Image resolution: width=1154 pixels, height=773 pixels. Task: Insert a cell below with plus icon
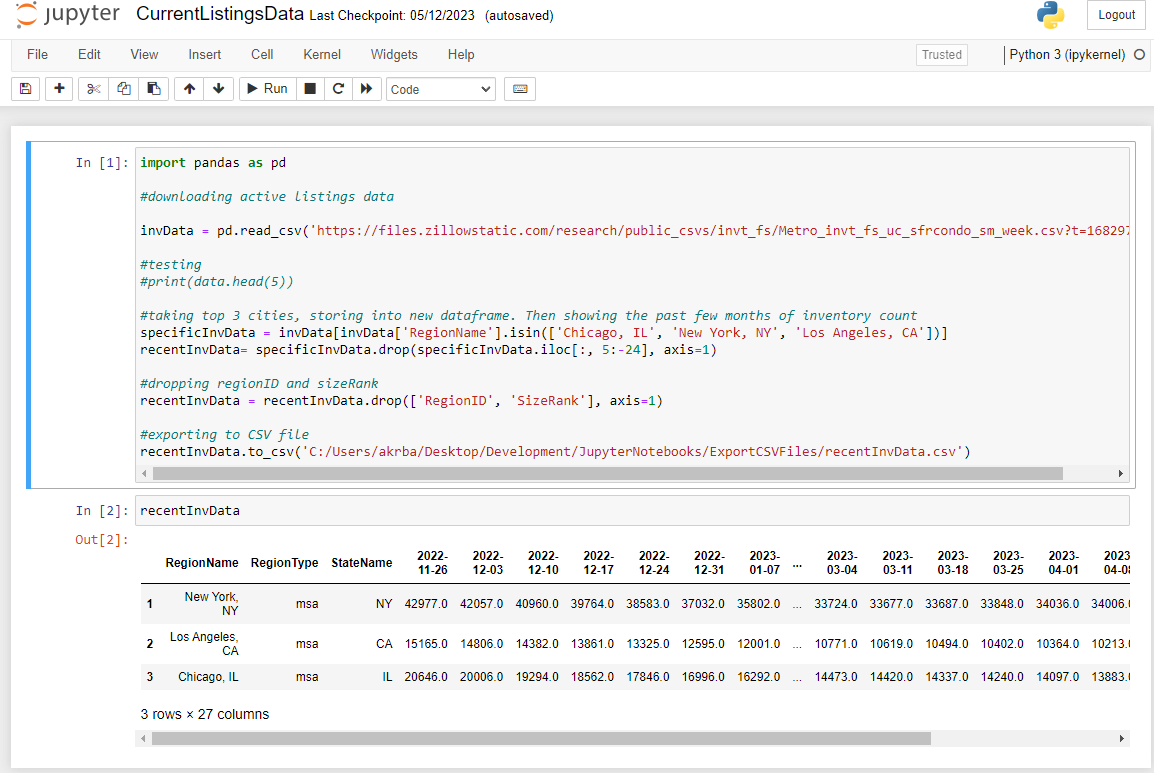[60, 89]
